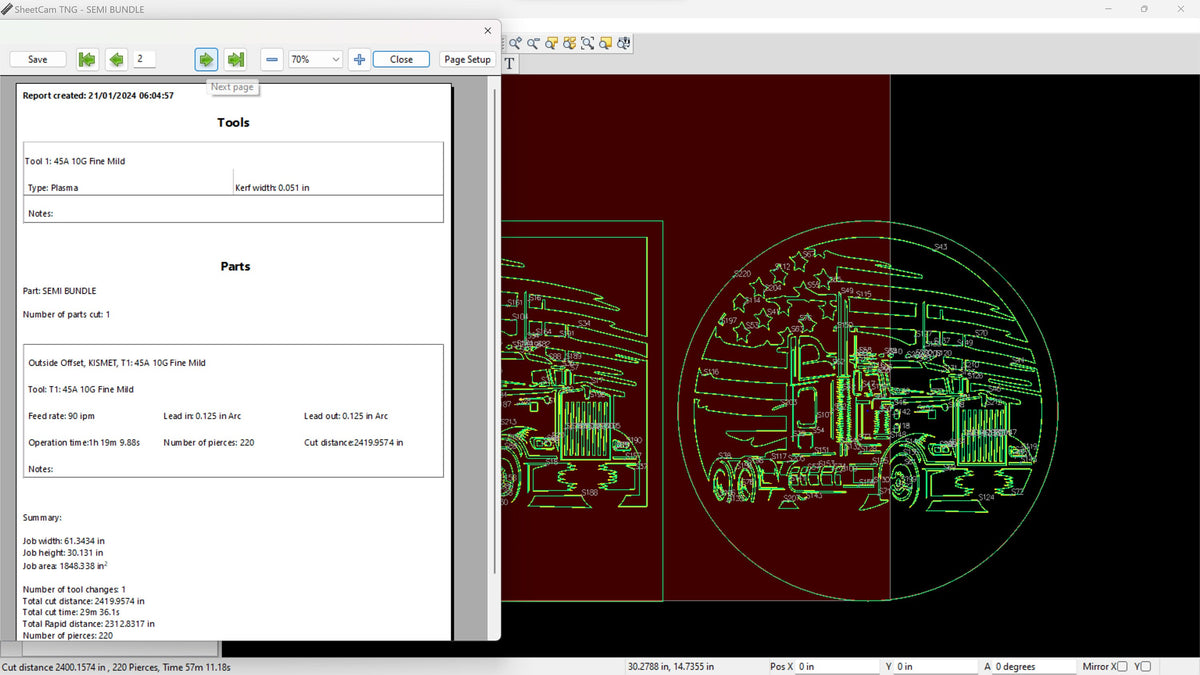Save the job report
The height and width of the screenshot is (675, 1200).
(x=38, y=60)
